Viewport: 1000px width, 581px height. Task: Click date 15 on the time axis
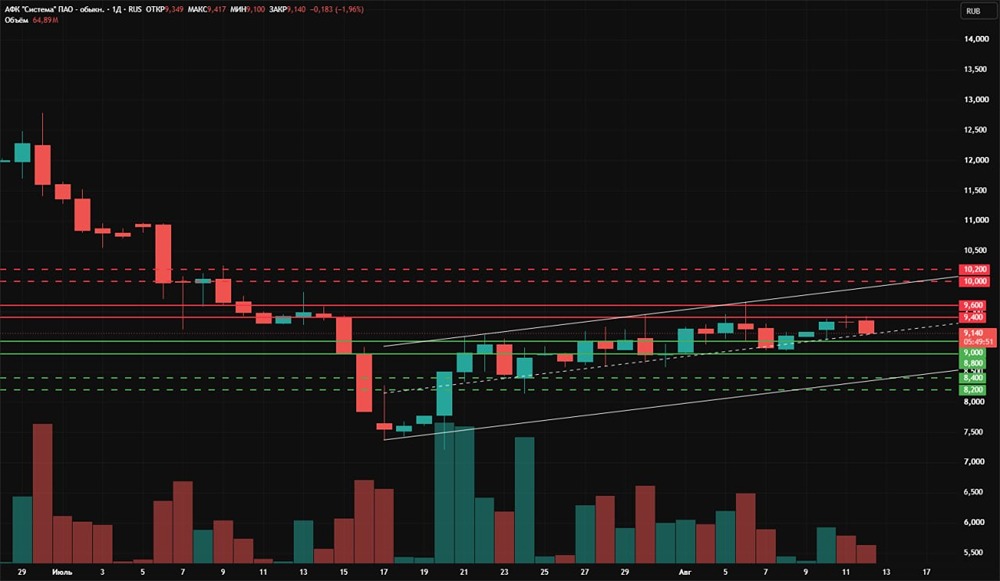[343, 572]
